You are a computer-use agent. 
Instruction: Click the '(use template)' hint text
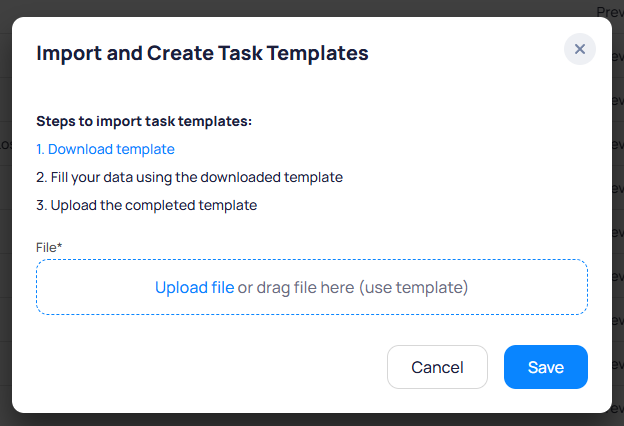tap(414, 288)
